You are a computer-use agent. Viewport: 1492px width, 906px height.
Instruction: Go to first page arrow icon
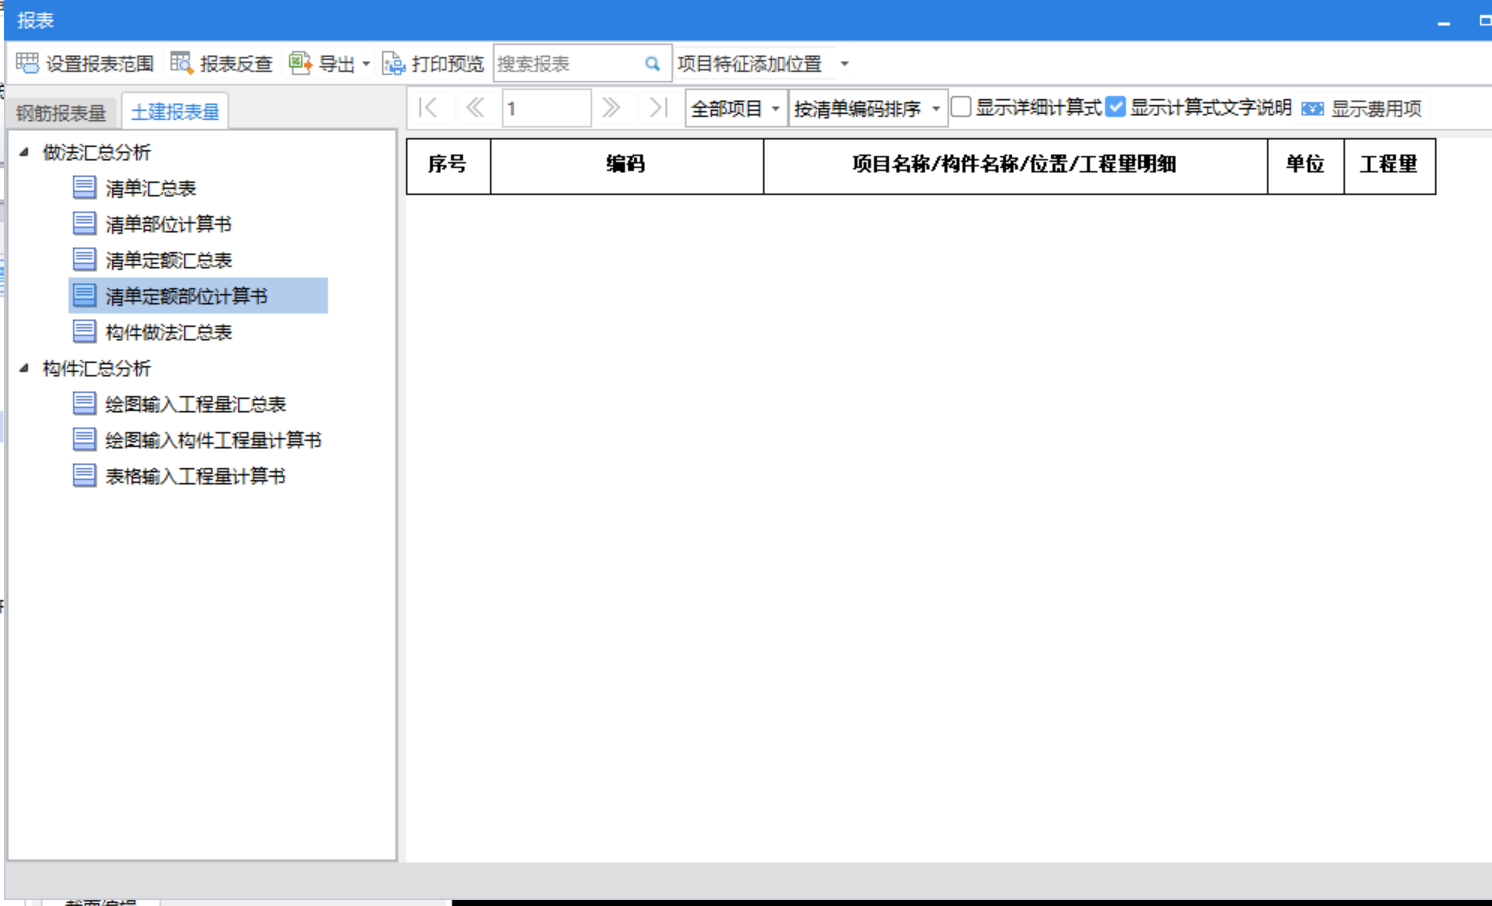pyautogui.click(x=428, y=107)
